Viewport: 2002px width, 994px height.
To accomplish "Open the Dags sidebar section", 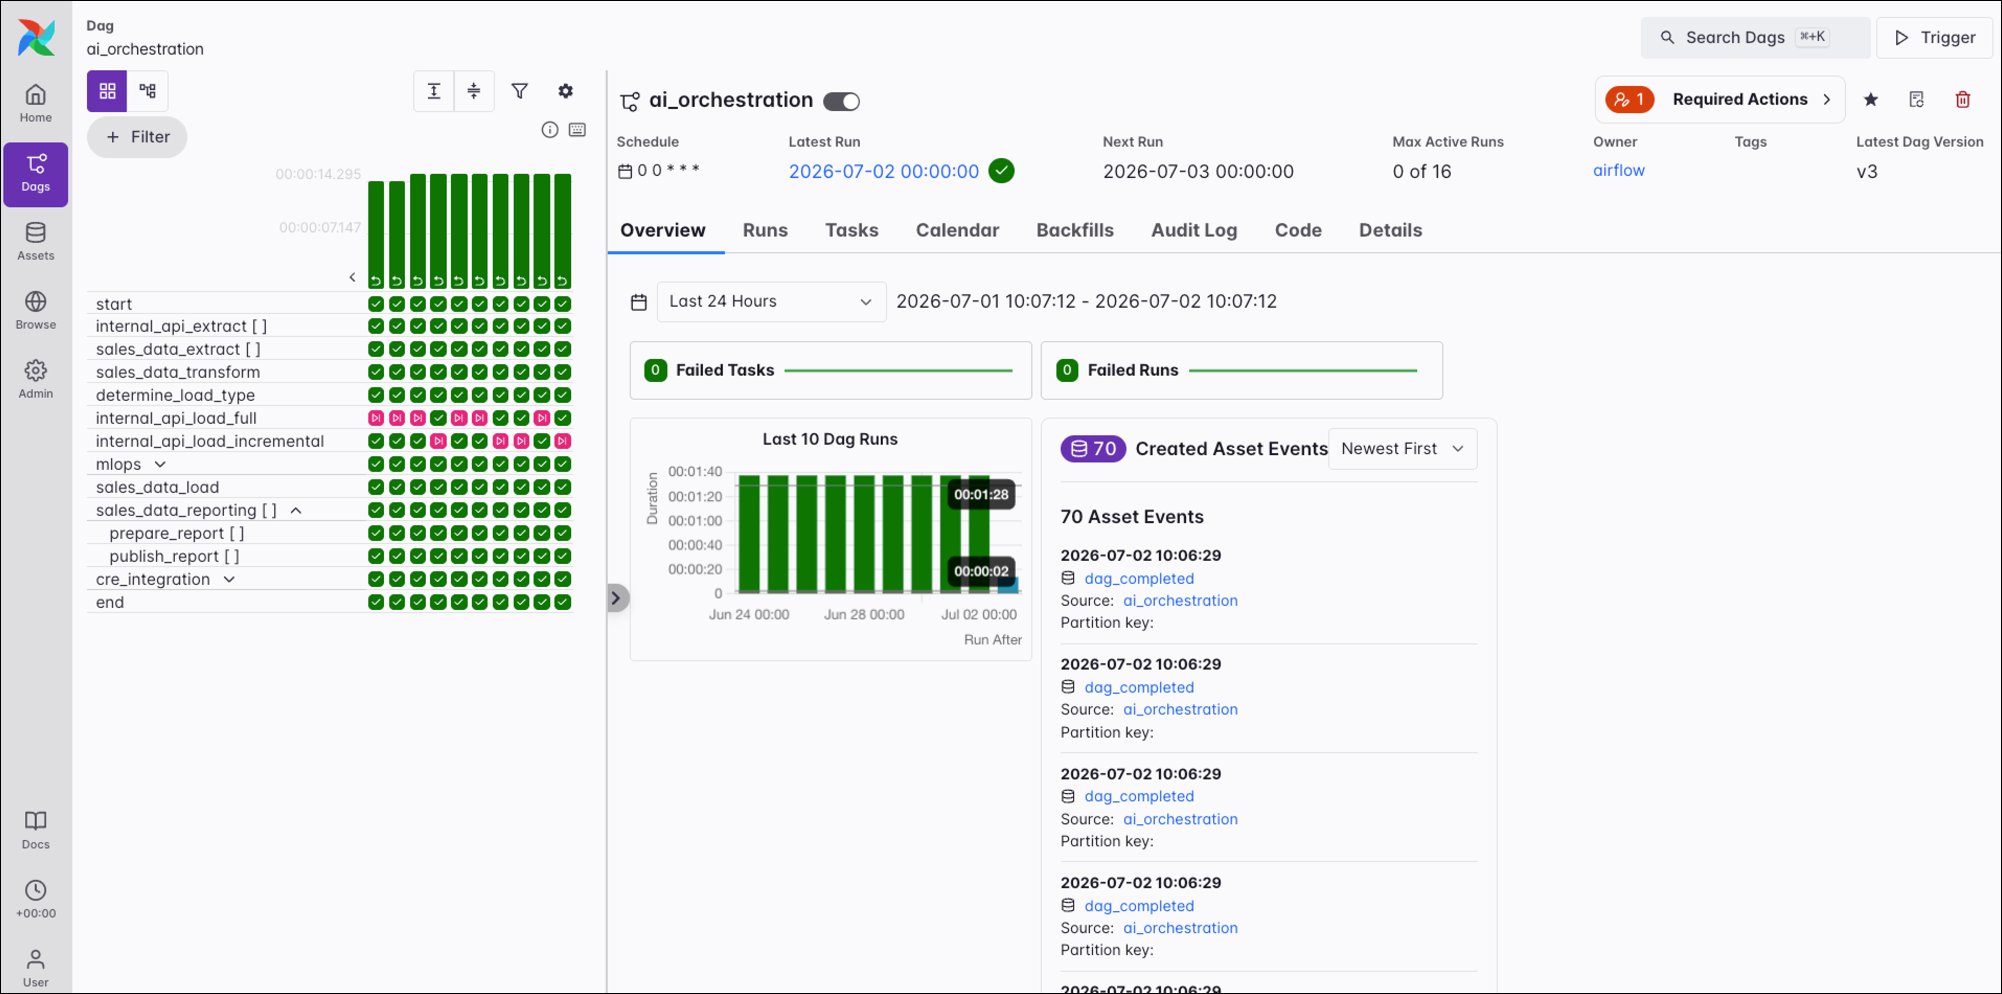I will pyautogui.click(x=36, y=174).
